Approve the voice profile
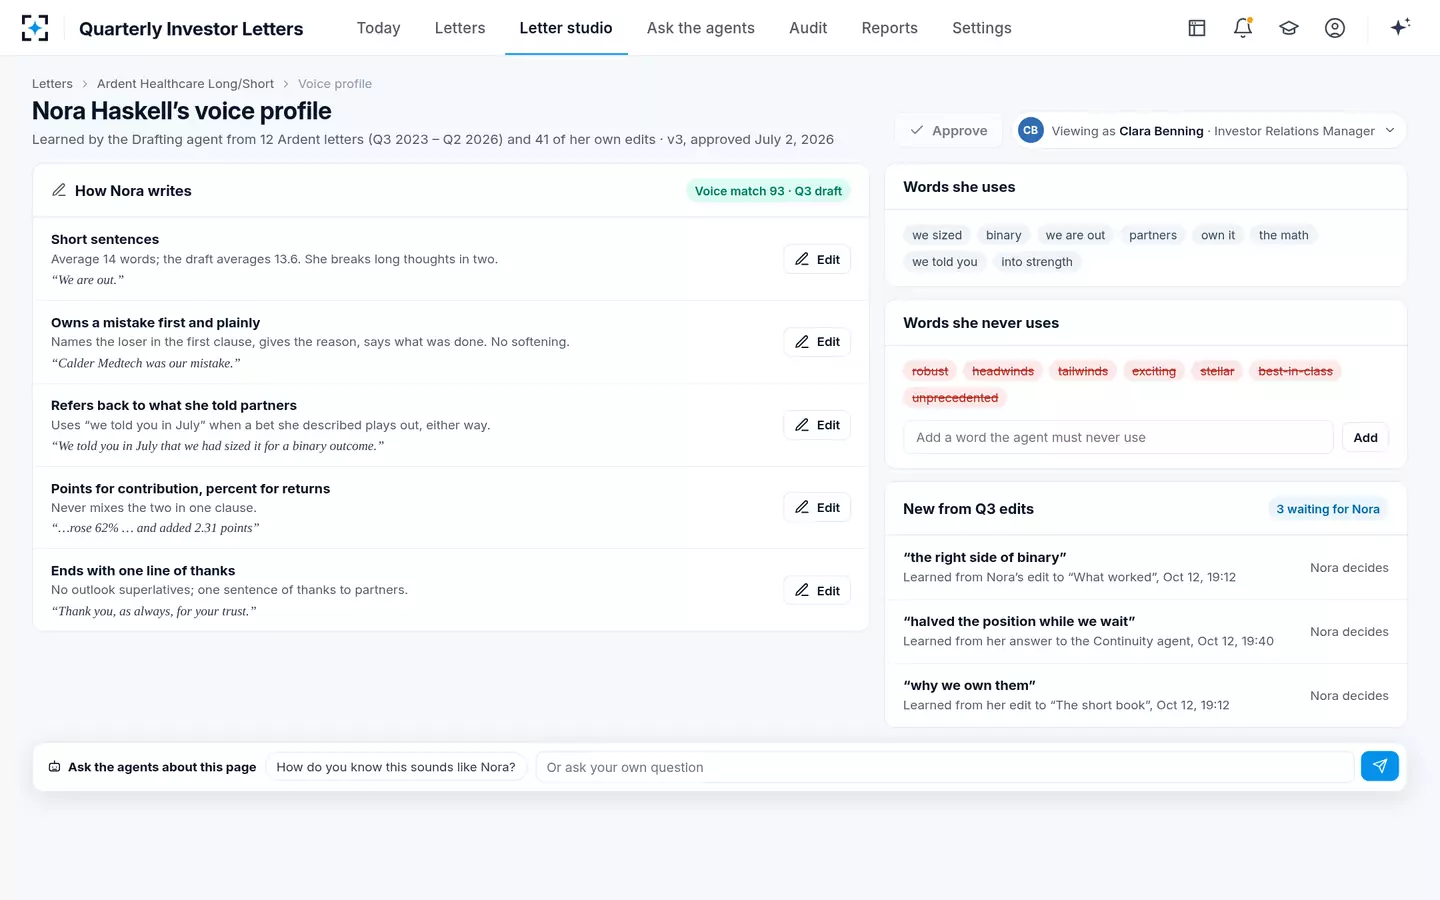The height and width of the screenshot is (900, 1440). click(949, 131)
